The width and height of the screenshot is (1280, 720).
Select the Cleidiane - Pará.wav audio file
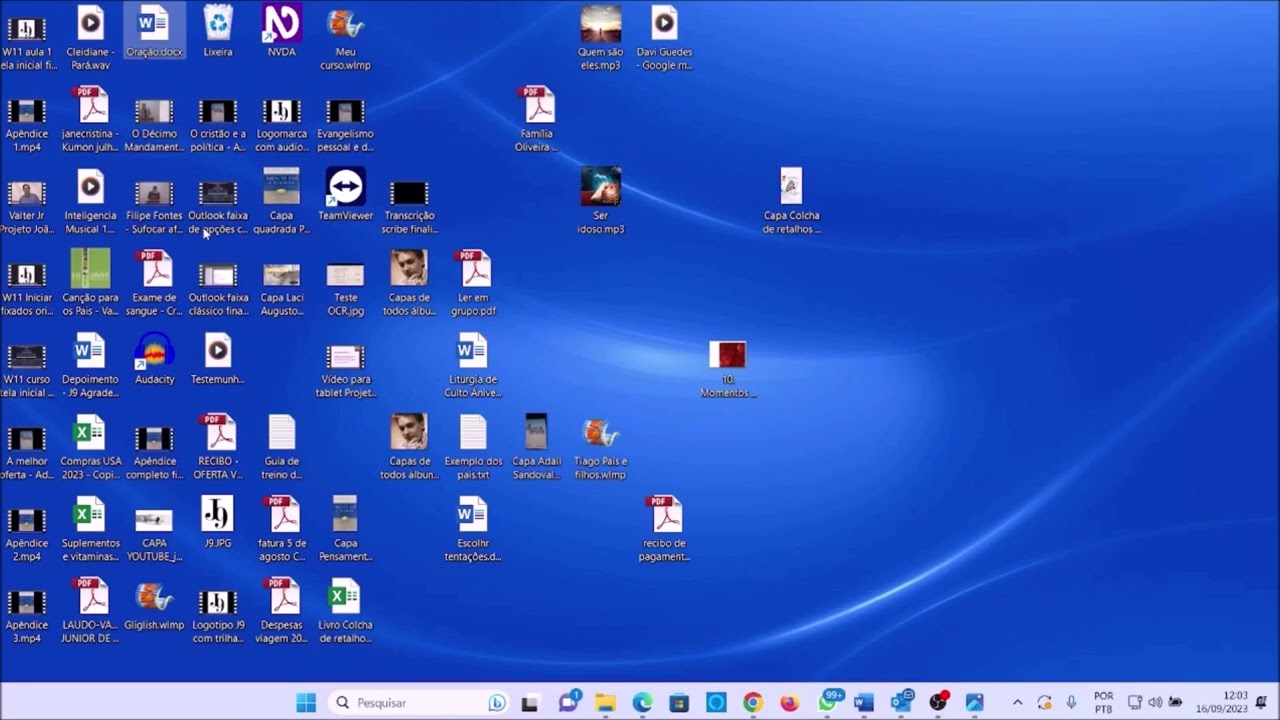click(x=90, y=38)
